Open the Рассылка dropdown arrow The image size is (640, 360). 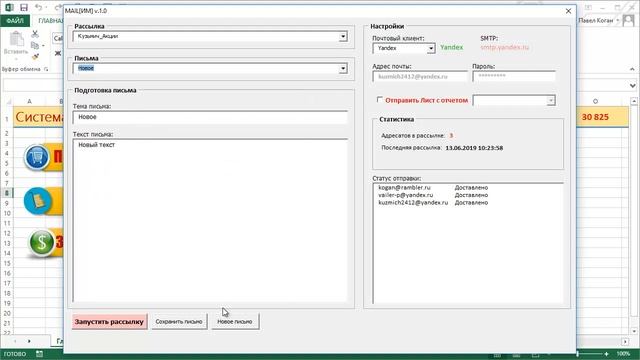(343, 36)
